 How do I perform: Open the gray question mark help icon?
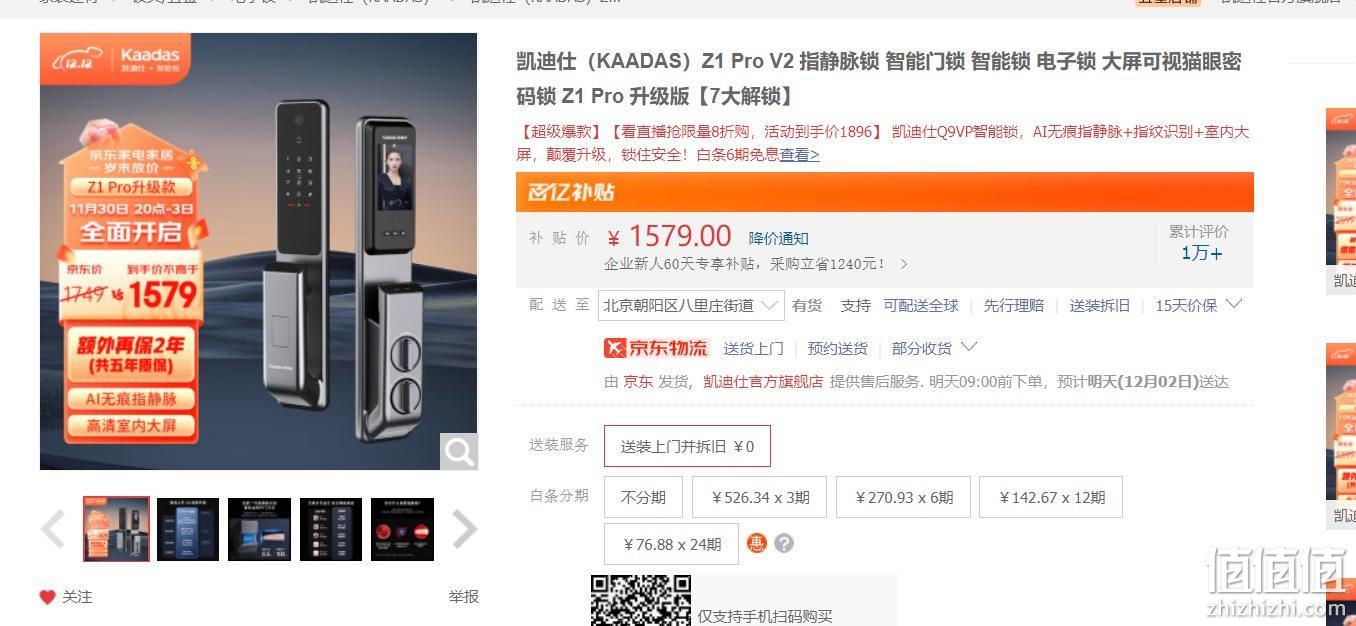(x=784, y=543)
